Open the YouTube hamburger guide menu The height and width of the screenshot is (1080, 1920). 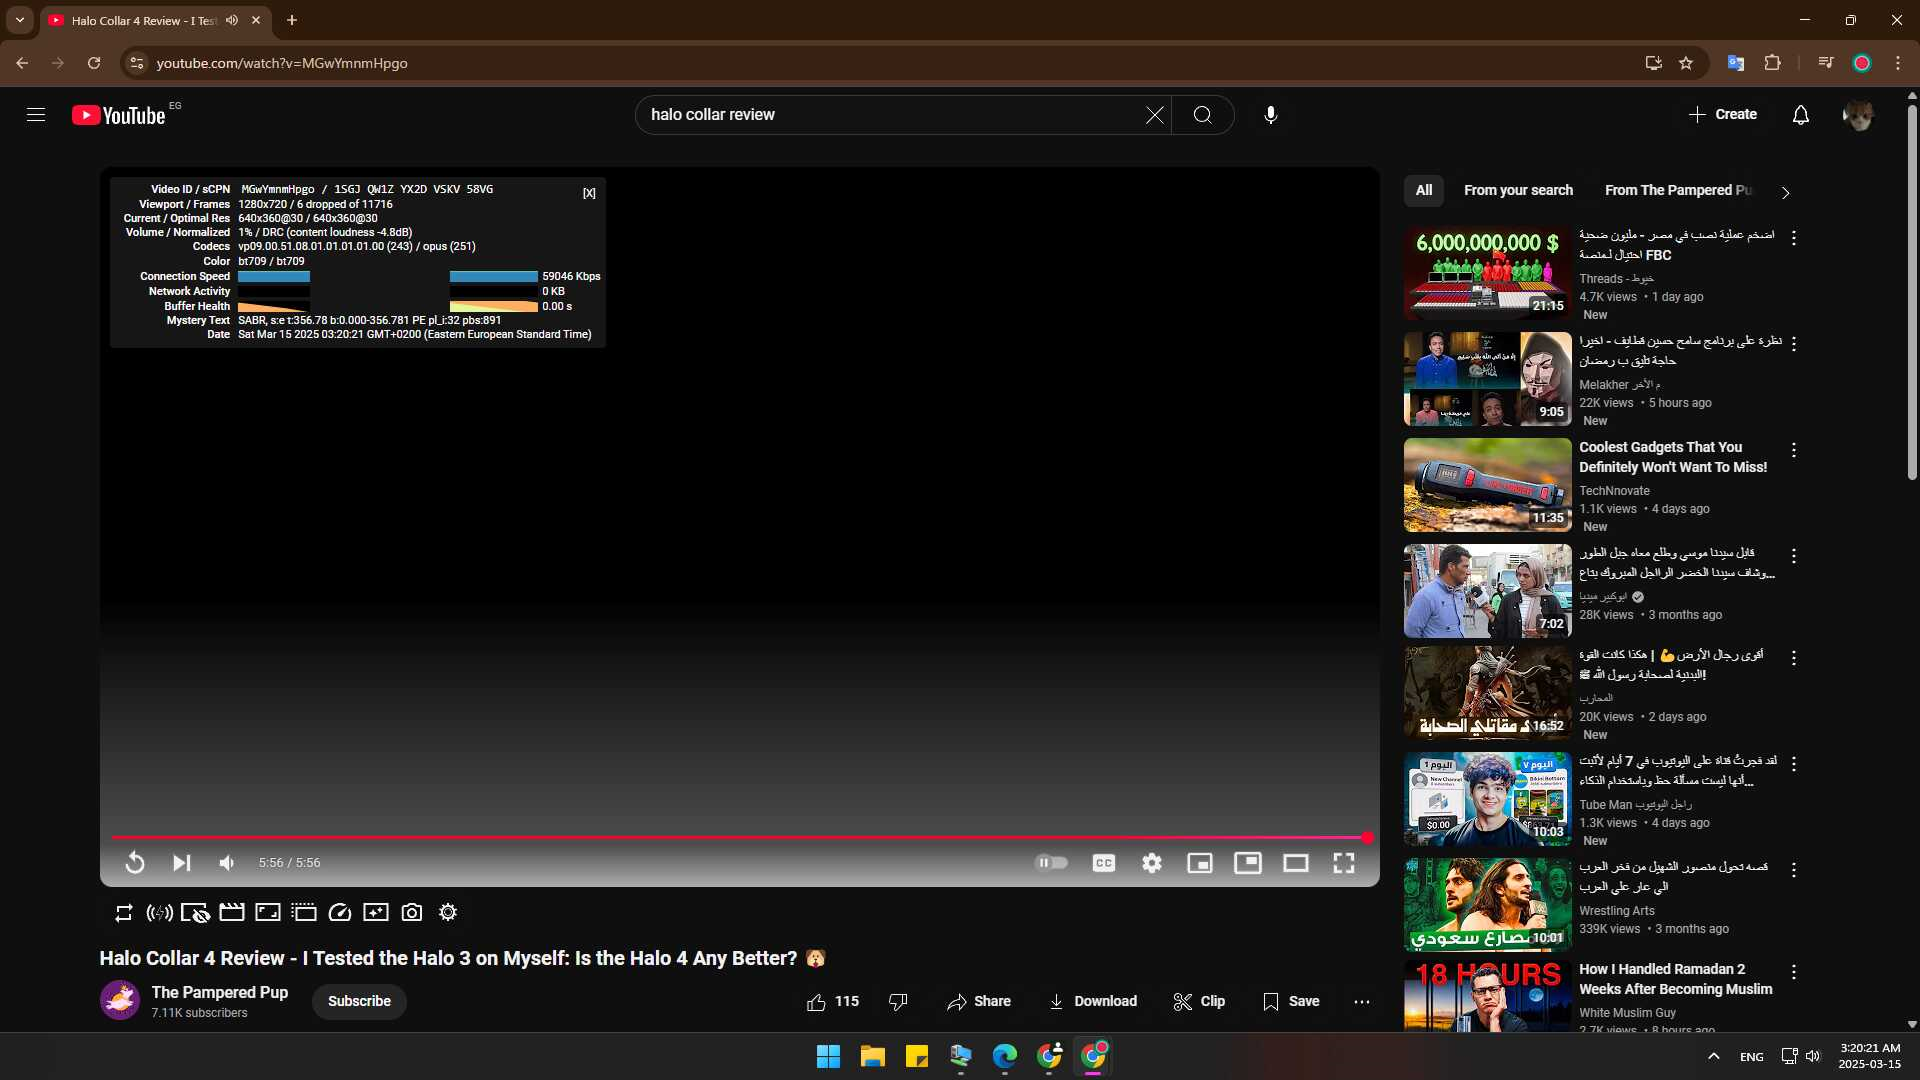[36, 115]
